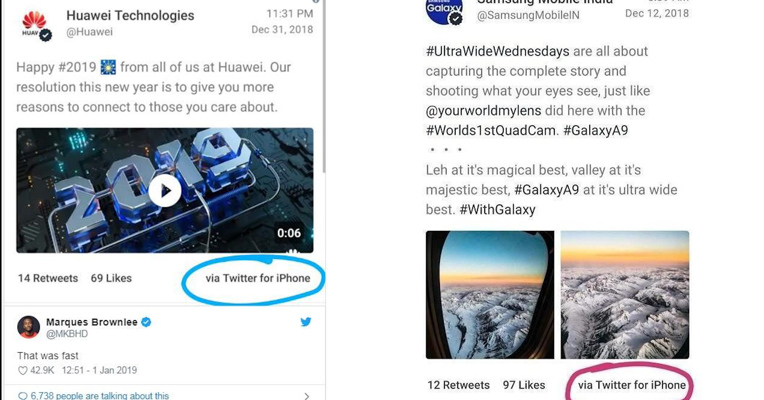This screenshot has height=400, width=764.
Task: Like the MKBHD tweet via heart icon
Action: pos(22,371)
